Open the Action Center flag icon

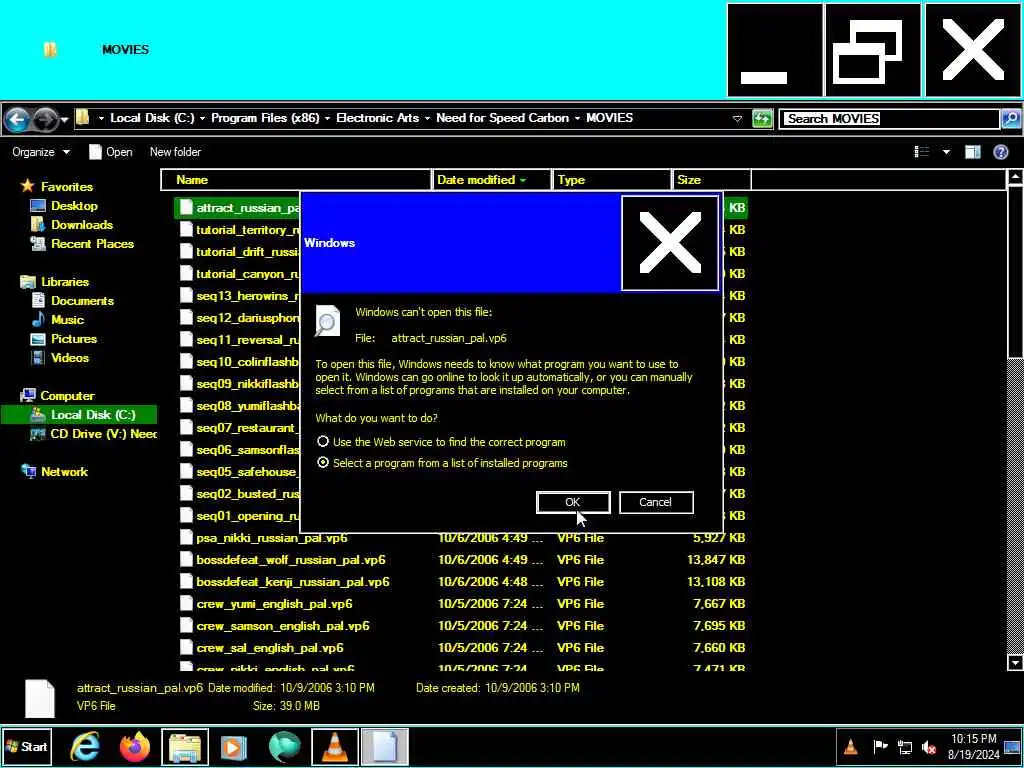click(880, 746)
